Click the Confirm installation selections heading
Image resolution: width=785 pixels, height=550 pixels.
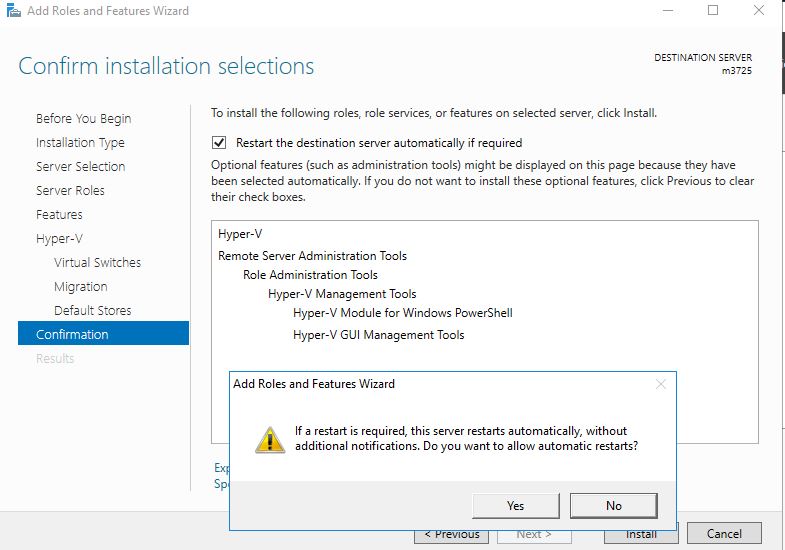[166, 66]
